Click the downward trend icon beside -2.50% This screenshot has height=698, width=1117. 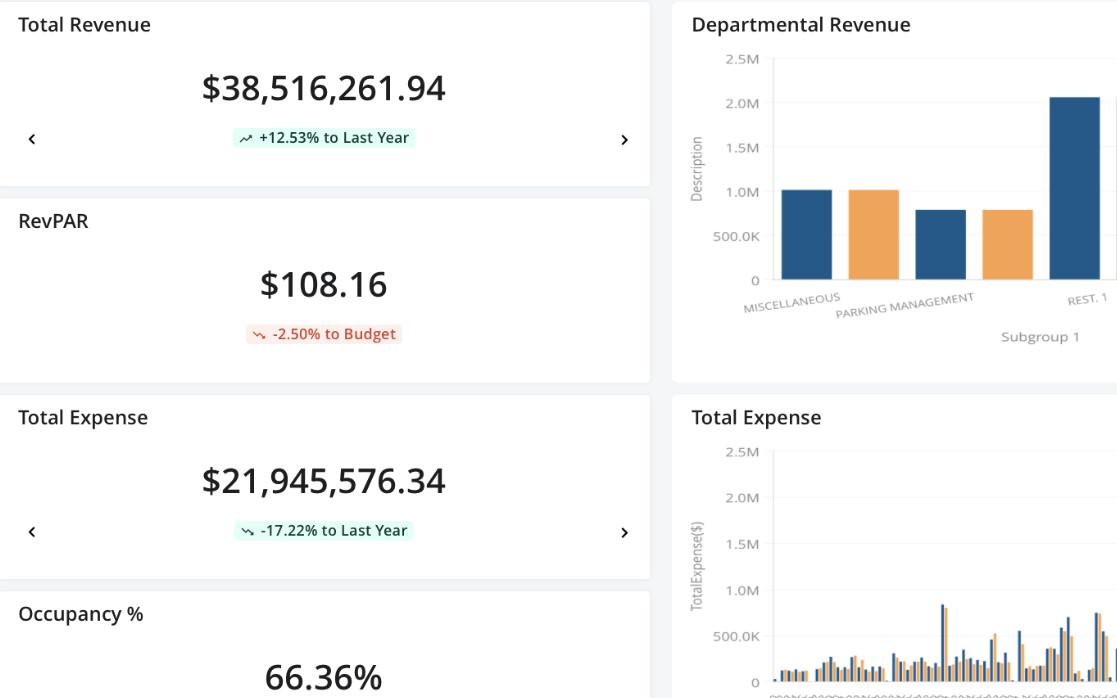click(x=259, y=335)
